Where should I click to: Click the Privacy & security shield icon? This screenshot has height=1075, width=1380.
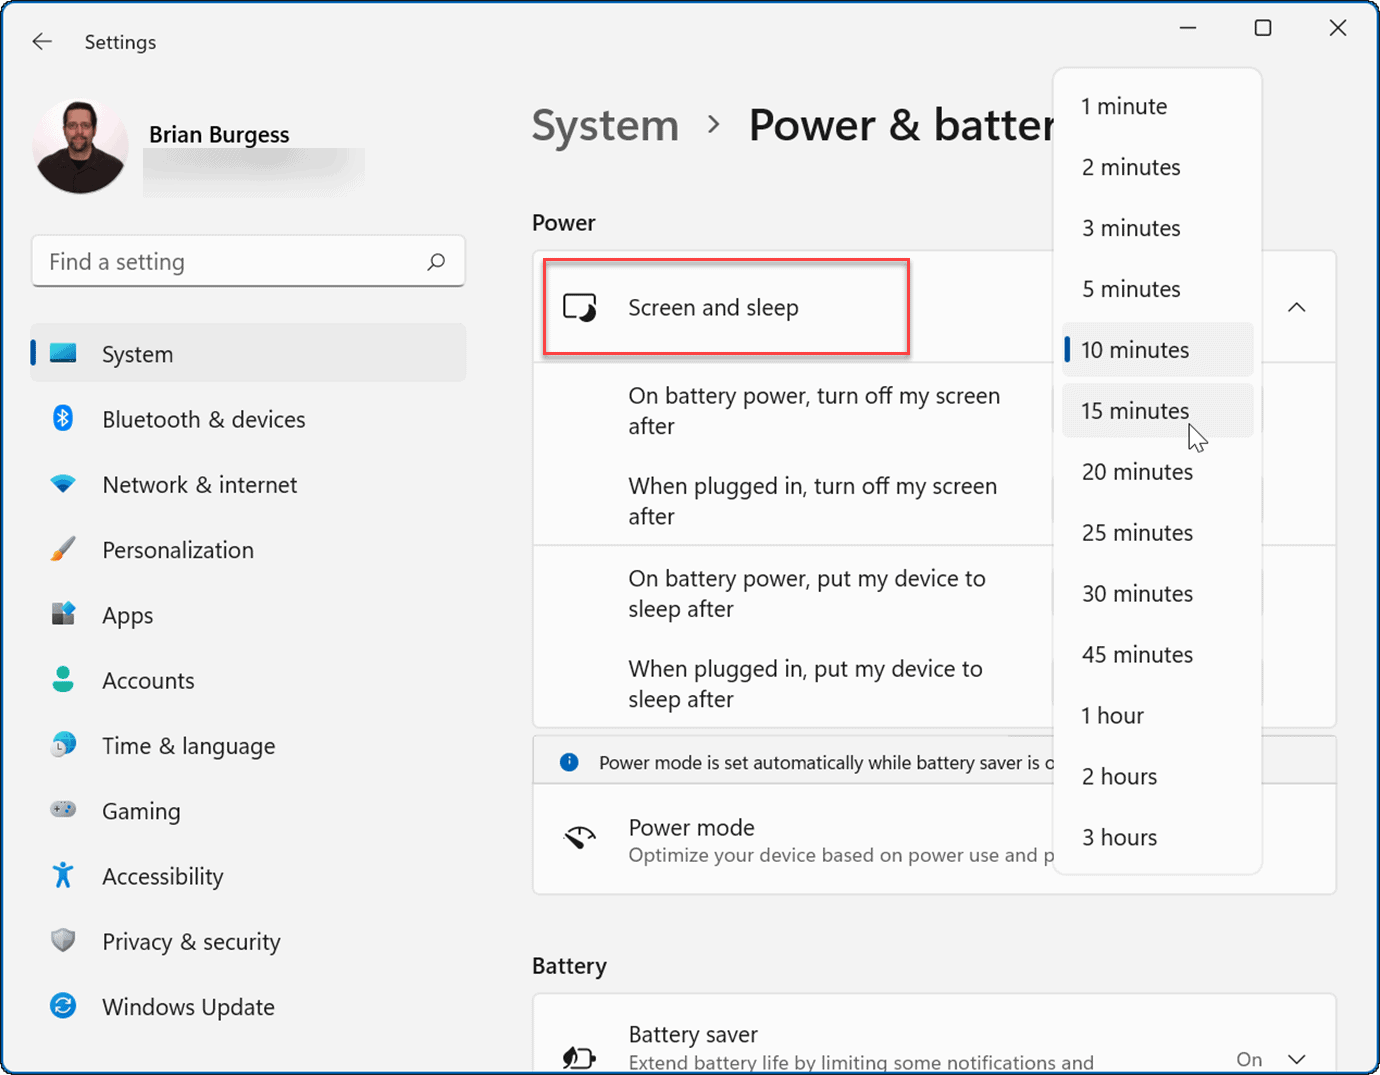[62, 940]
